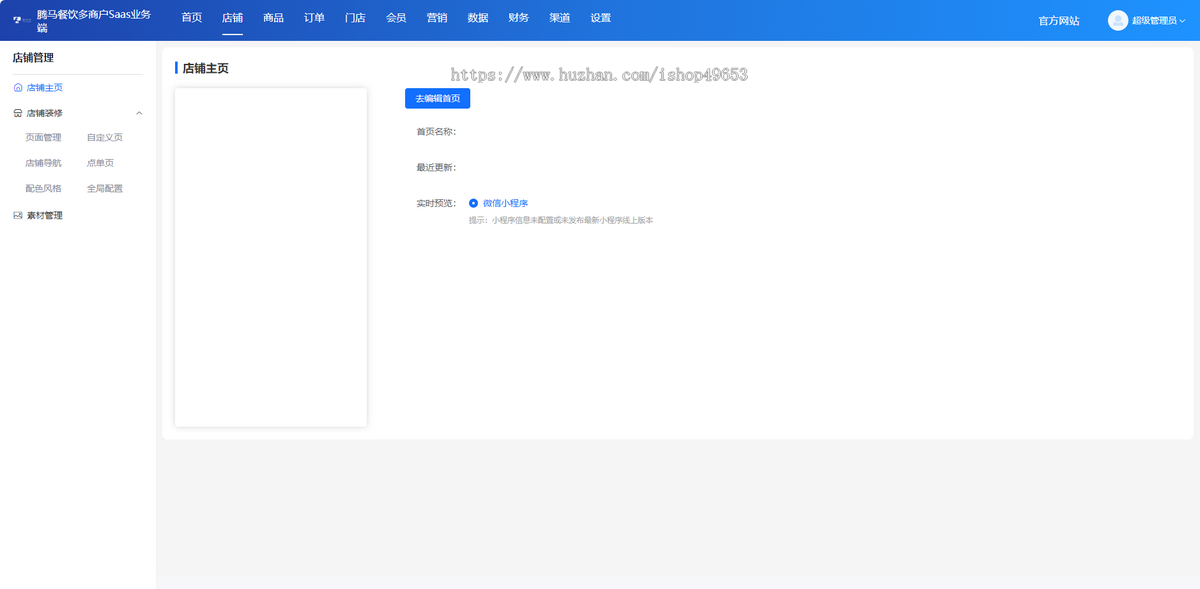1200x589 pixels.
Task: Visit the 官方网站 link
Action: [1059, 20]
